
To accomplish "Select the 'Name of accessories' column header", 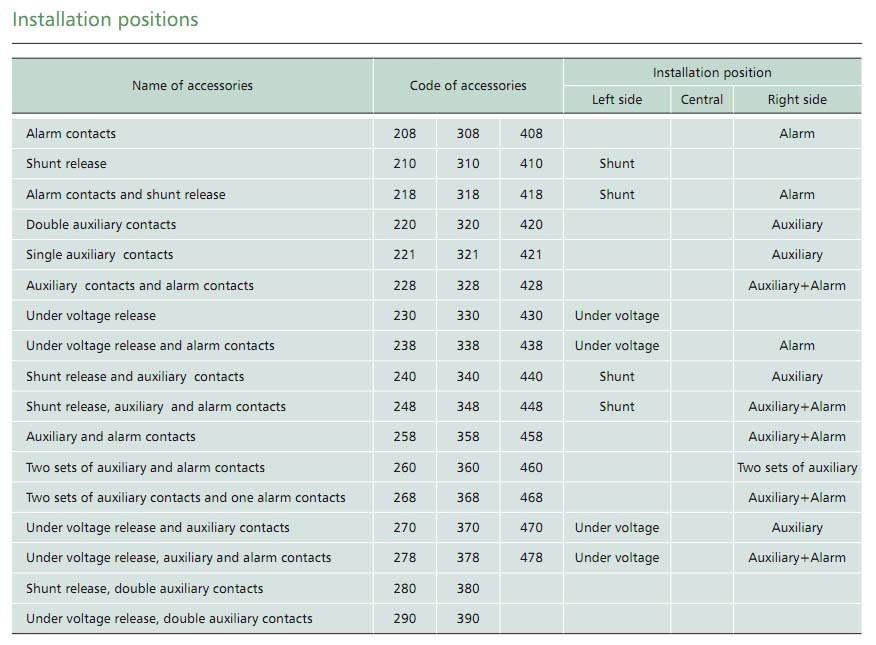I will 192,85.
